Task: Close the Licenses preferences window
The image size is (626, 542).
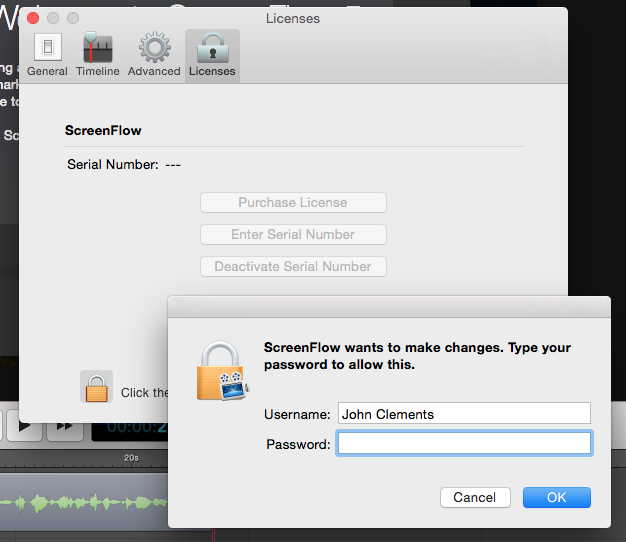Action: coord(33,18)
